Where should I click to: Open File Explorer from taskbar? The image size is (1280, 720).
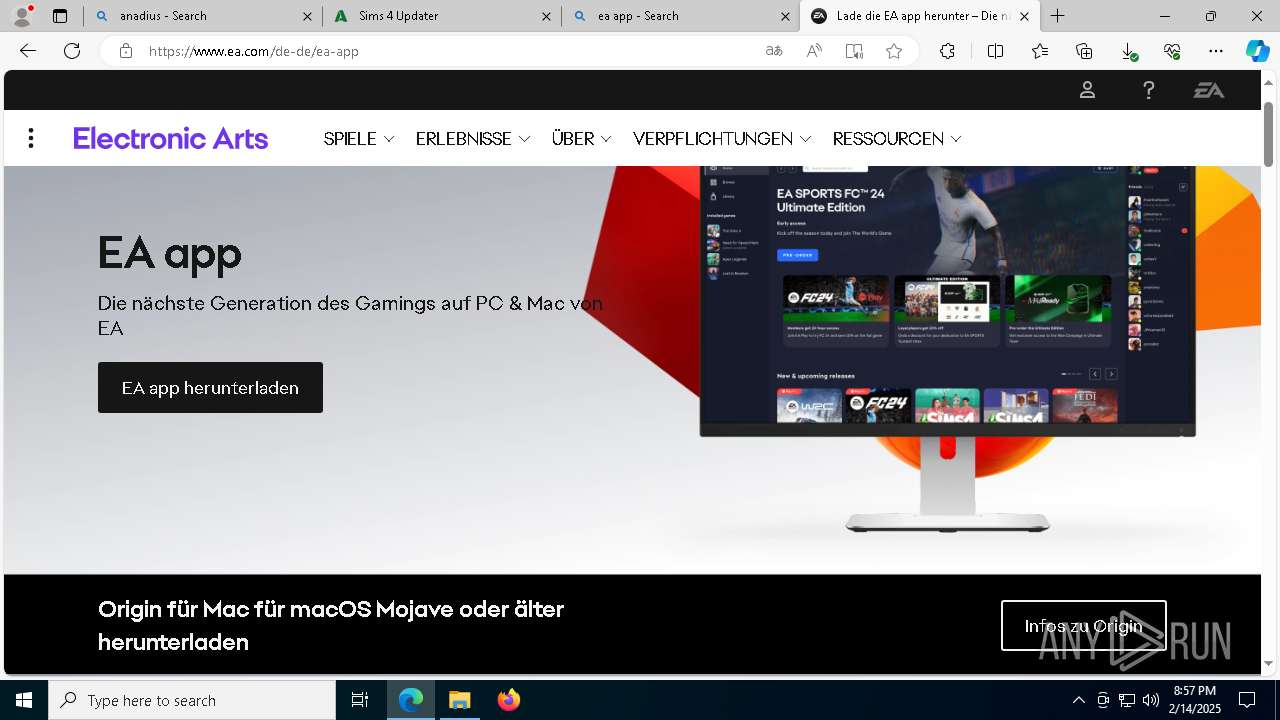point(459,700)
